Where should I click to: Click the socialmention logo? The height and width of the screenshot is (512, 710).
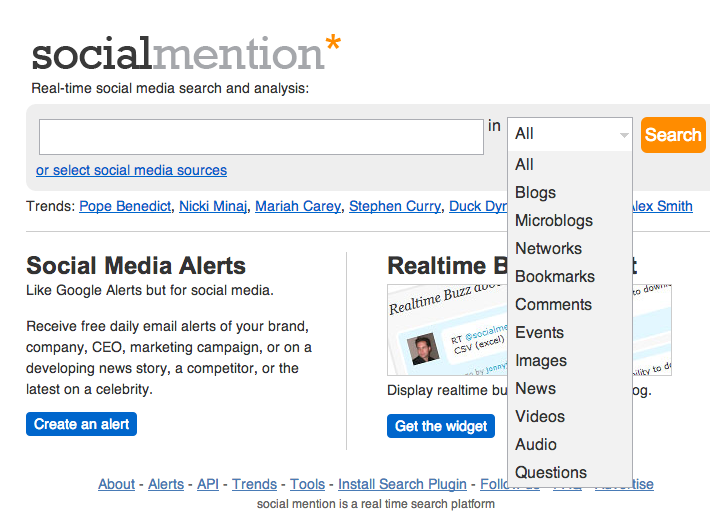[x=186, y=53]
